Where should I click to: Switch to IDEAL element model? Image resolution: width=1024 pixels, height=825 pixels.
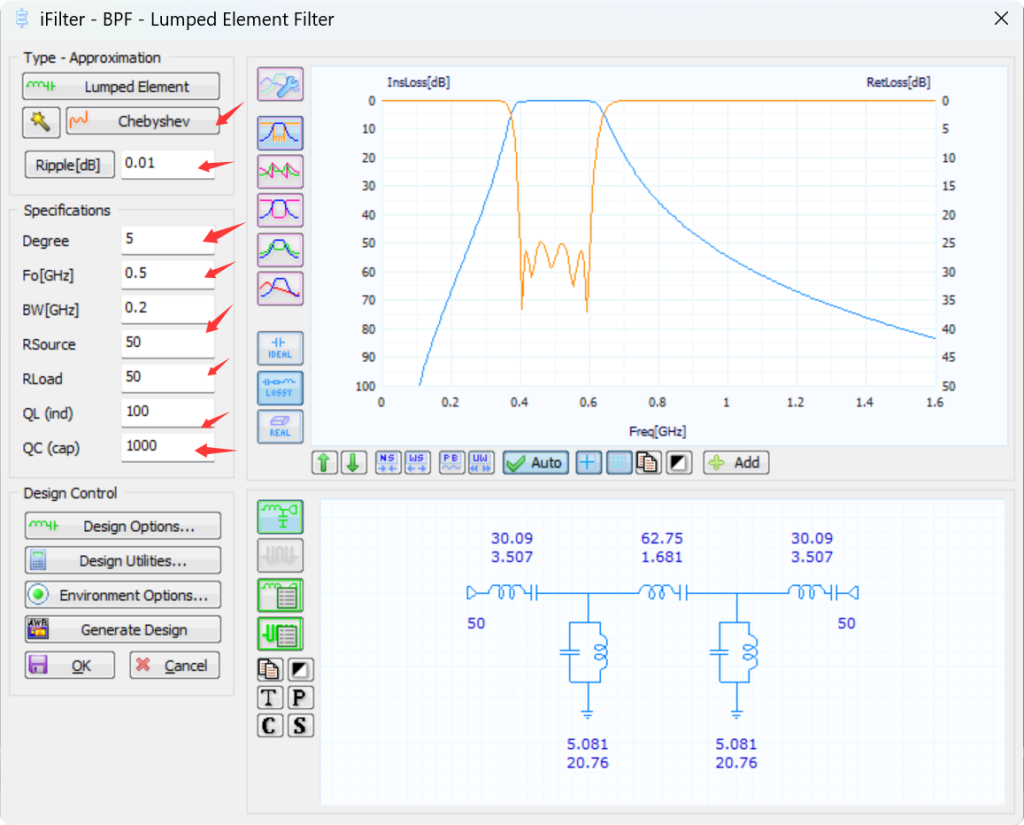(280, 348)
